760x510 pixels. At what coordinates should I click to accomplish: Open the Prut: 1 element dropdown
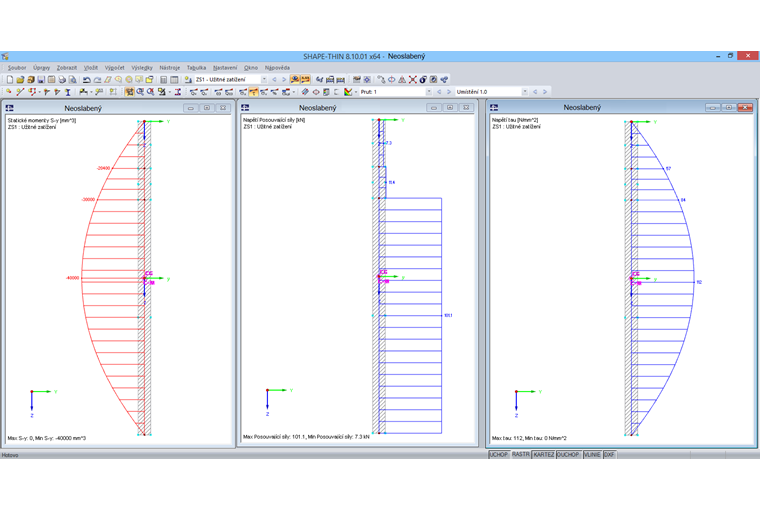[x=429, y=92]
